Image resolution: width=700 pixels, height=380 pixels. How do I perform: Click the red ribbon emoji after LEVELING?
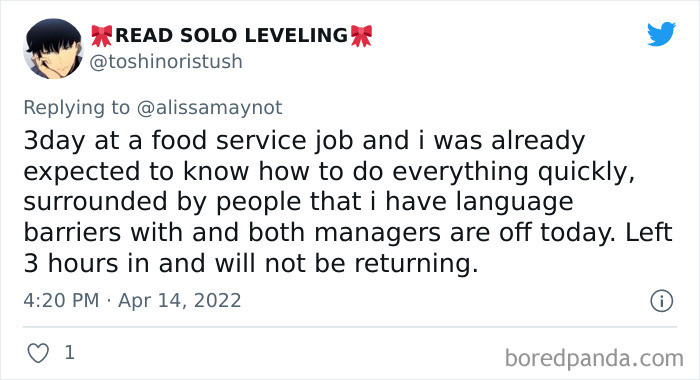tap(361, 36)
